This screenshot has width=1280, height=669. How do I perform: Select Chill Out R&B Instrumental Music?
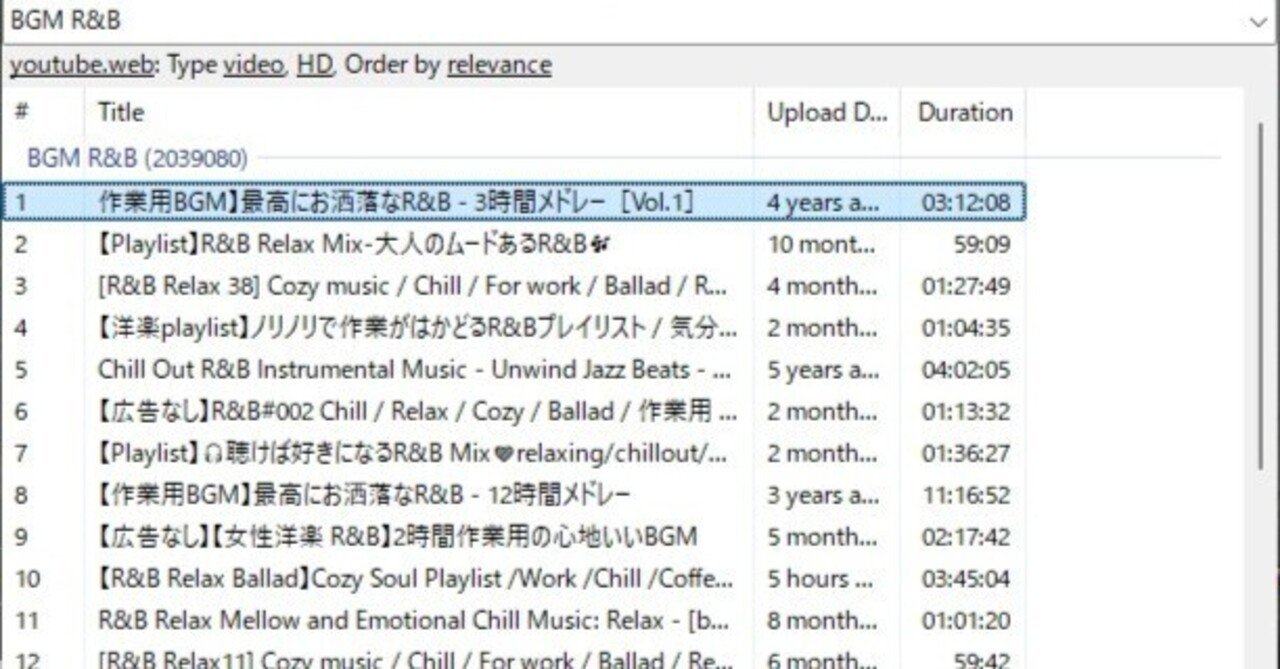[400, 370]
